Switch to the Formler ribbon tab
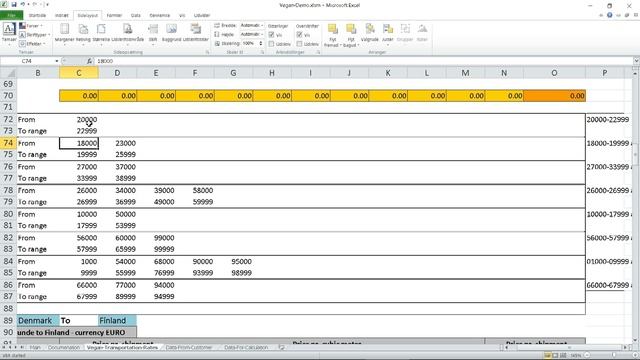The width and height of the screenshot is (640, 360). tap(114, 16)
